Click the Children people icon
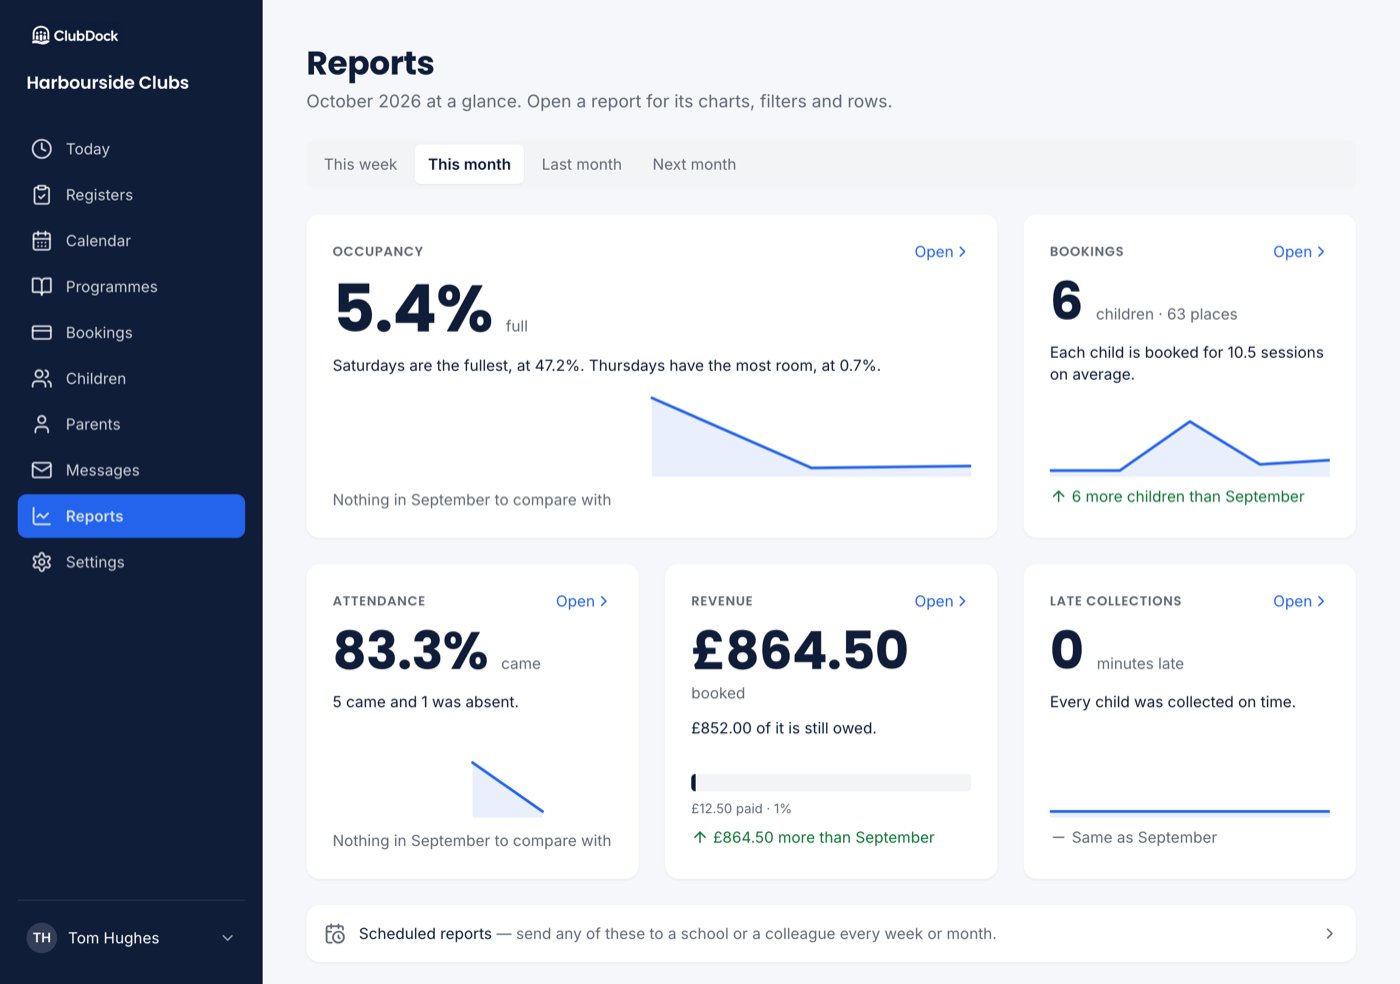 pos(42,379)
